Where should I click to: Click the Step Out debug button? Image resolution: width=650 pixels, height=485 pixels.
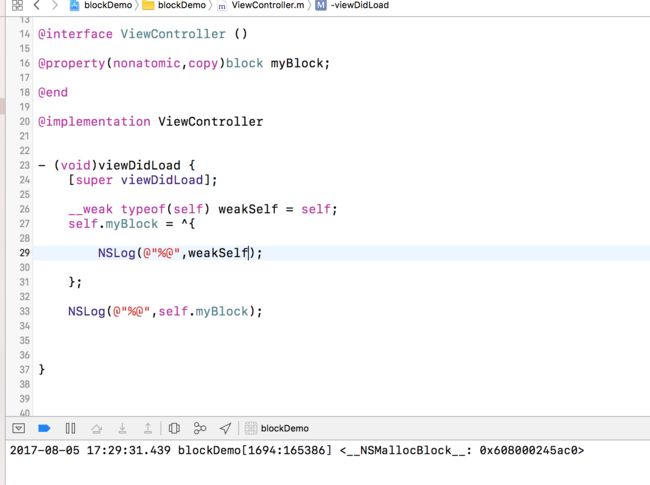(148, 428)
